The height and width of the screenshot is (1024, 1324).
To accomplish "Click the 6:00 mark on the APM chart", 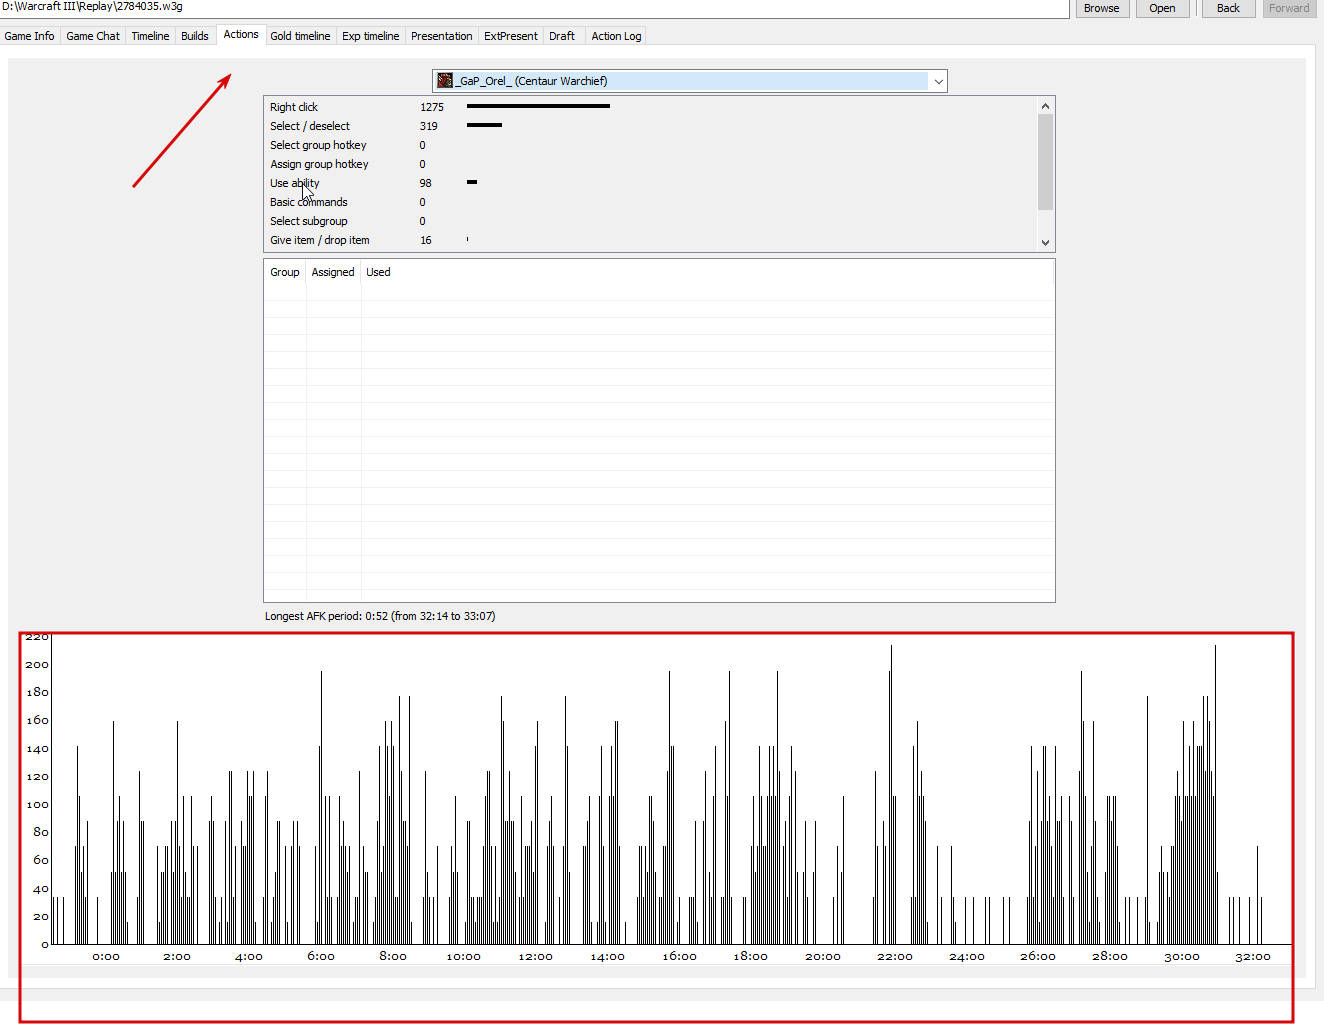I will (x=321, y=956).
